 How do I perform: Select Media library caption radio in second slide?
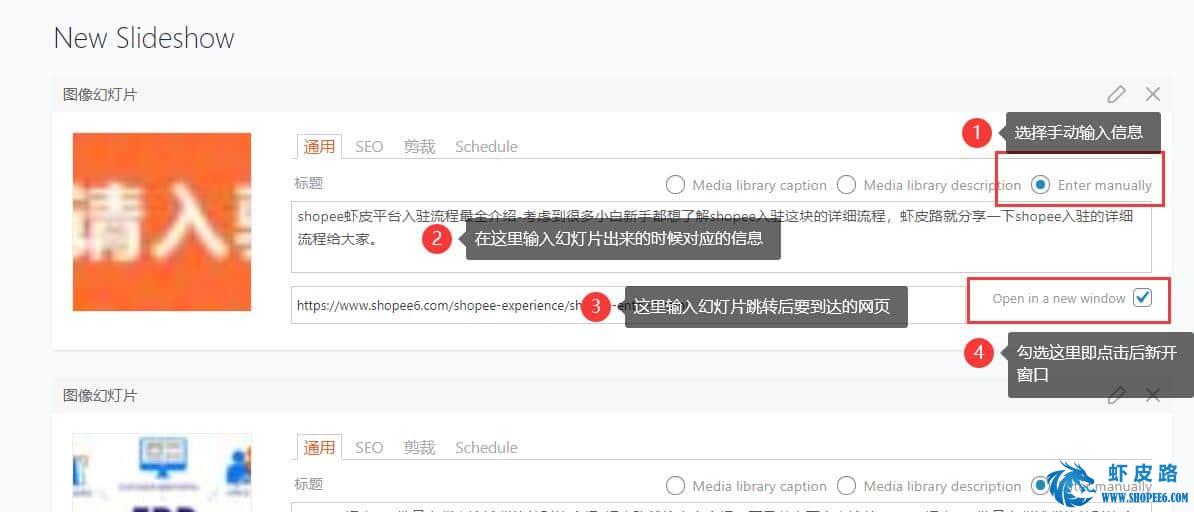coord(675,486)
